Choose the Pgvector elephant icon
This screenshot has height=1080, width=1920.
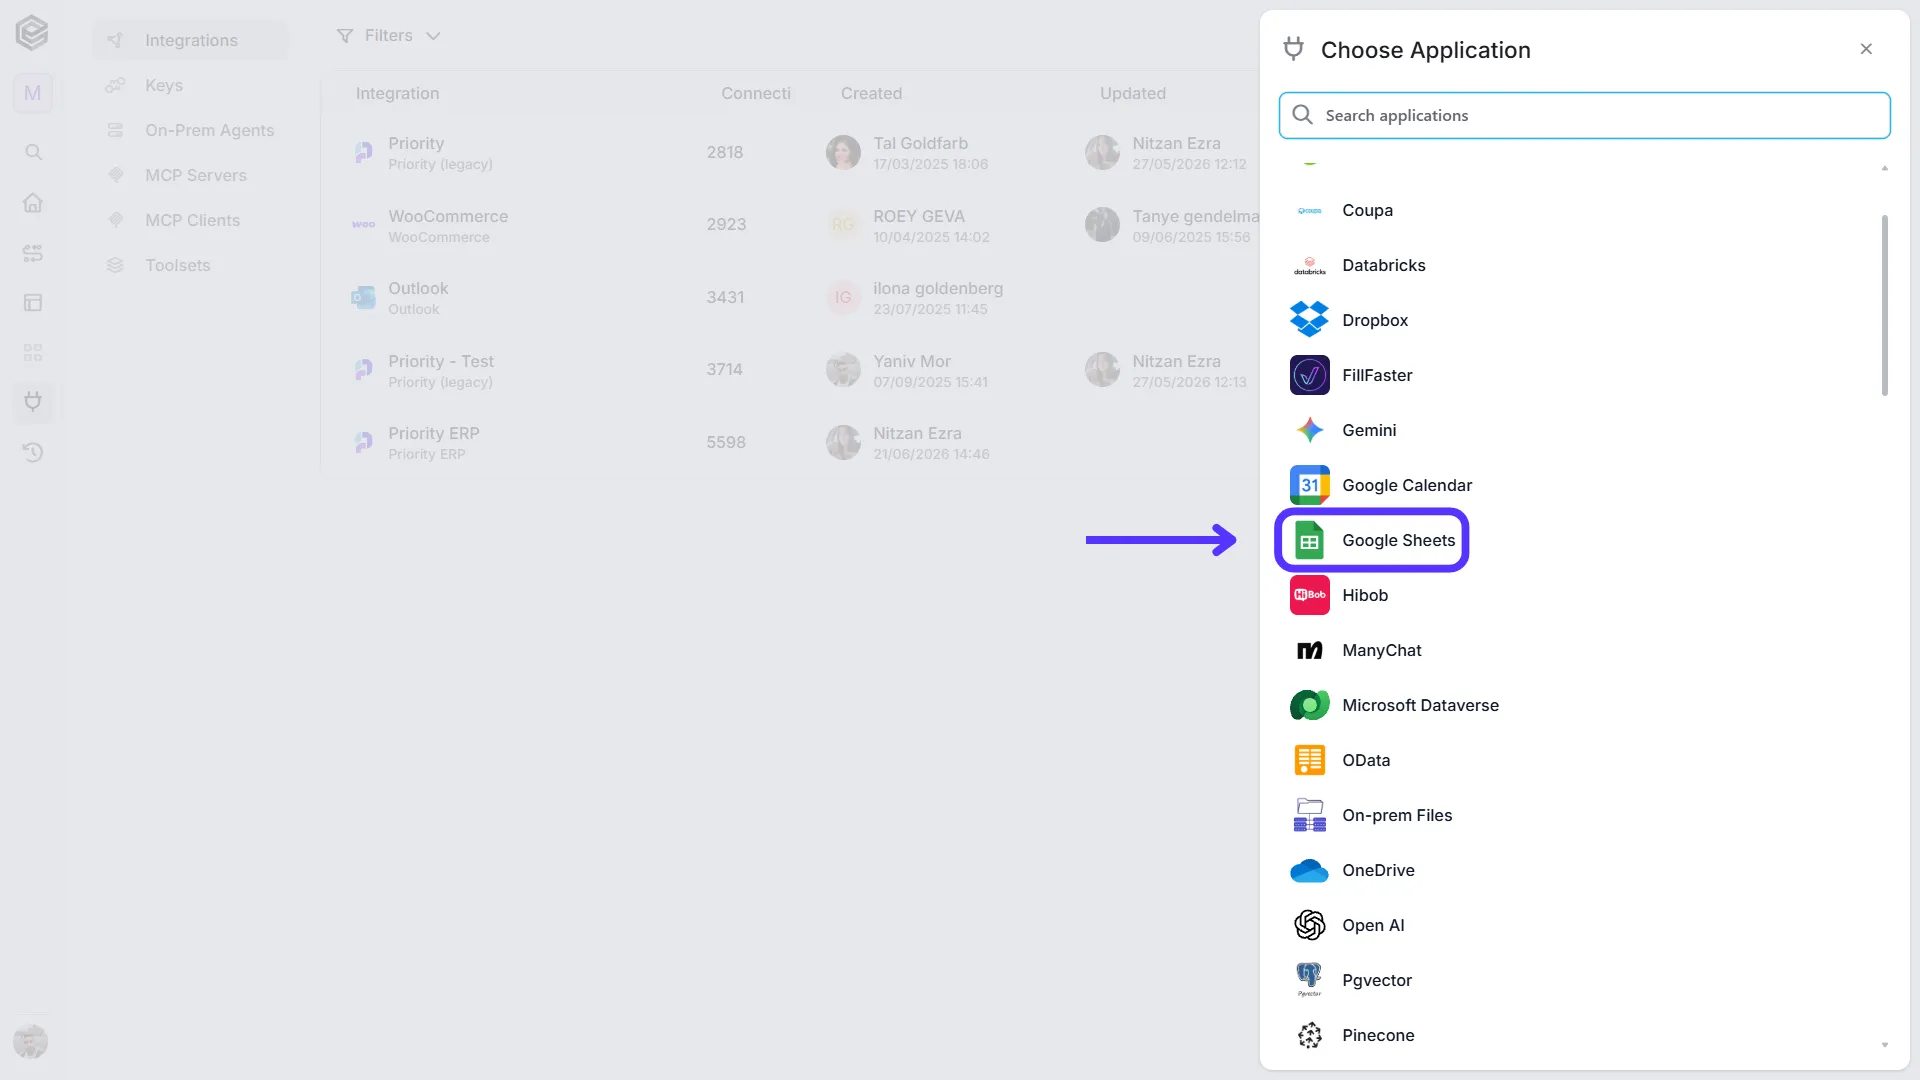1309,980
